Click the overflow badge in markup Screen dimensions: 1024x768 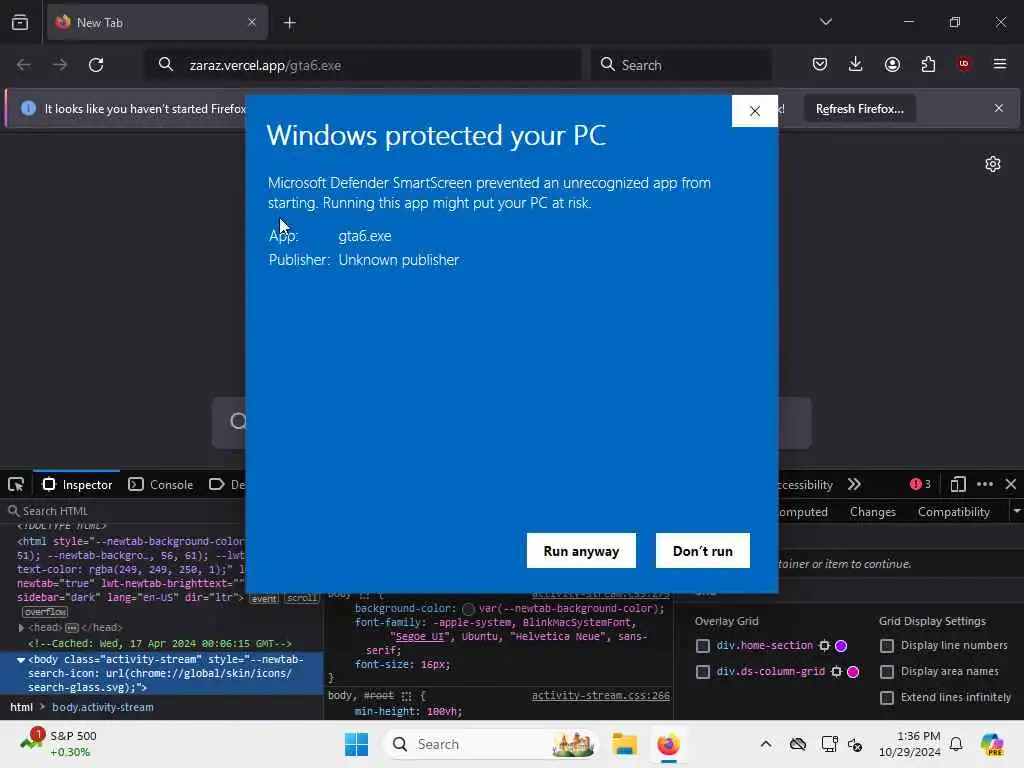(x=45, y=612)
